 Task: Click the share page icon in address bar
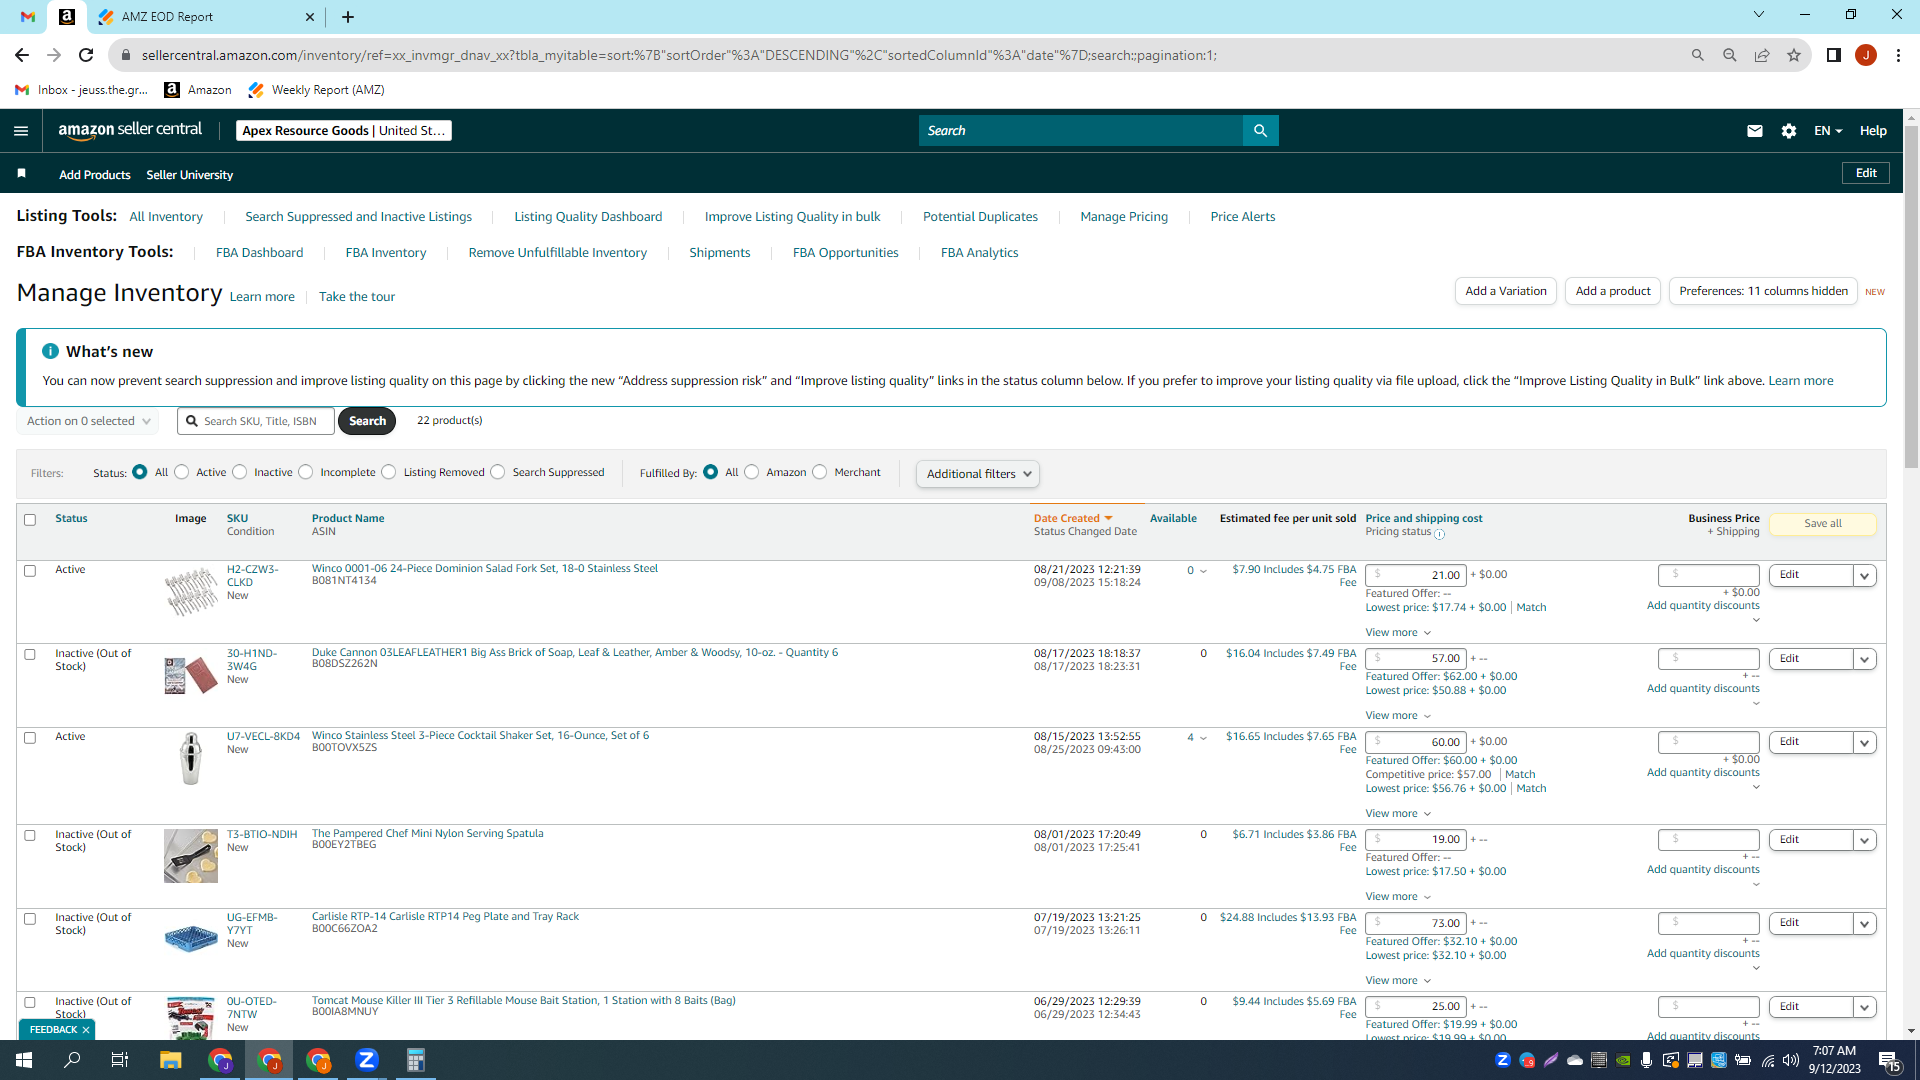(1762, 55)
